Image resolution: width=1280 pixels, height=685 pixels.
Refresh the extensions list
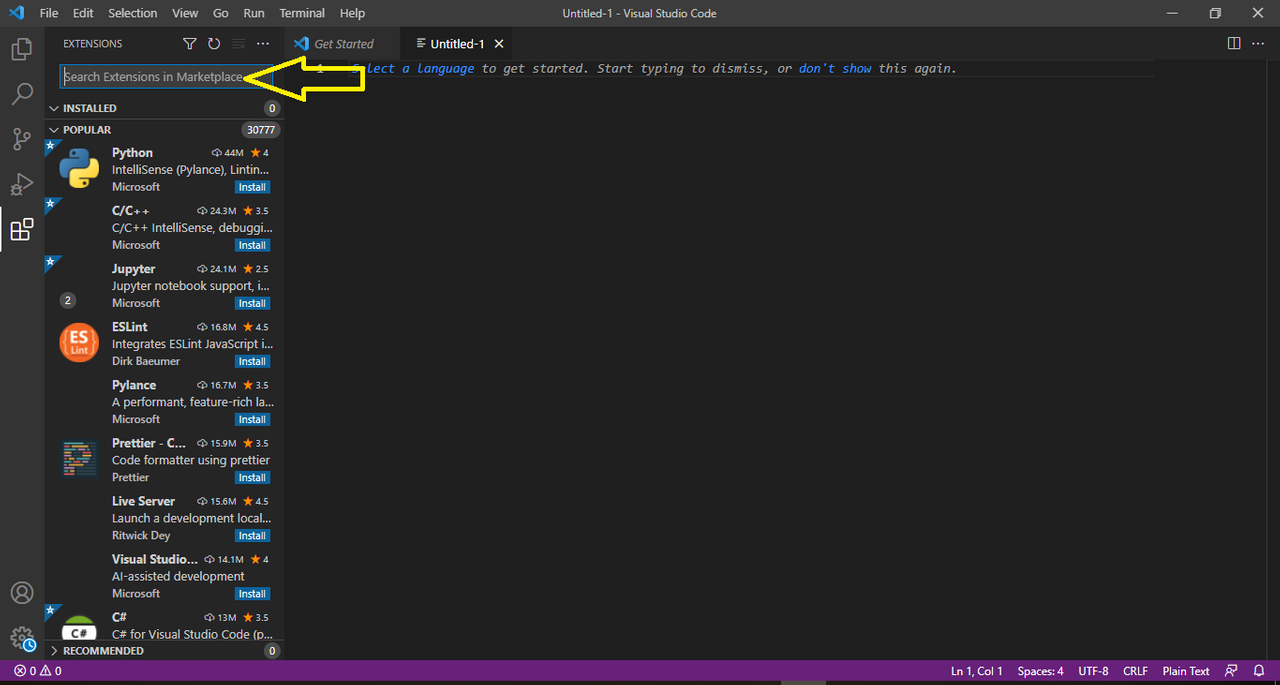214,44
